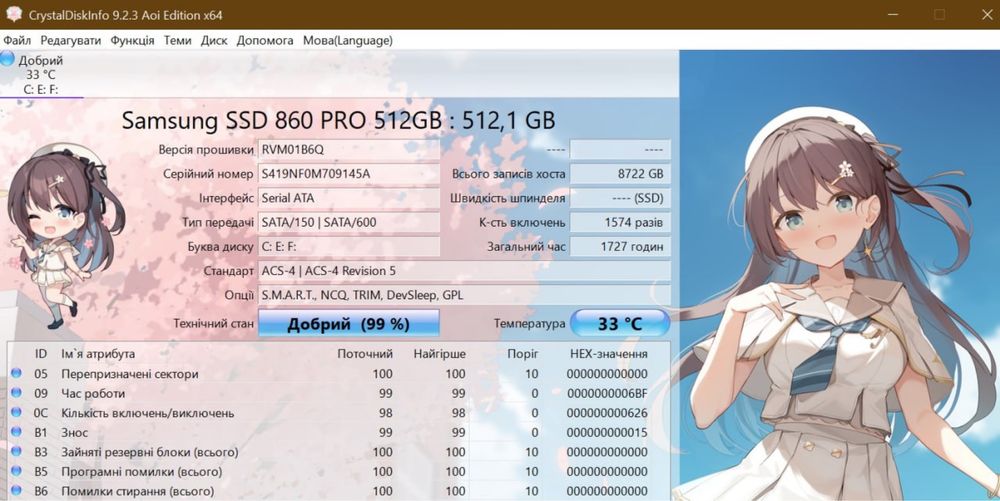Click the spindle speed value ---- (SSD)
The image size is (1000, 501).
pyautogui.click(x=620, y=198)
